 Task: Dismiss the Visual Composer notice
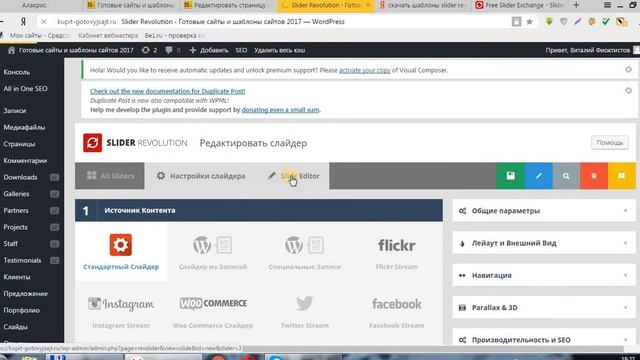click(x=628, y=70)
